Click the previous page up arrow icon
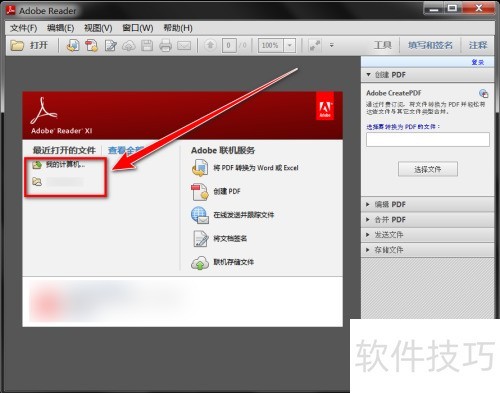The width and height of the screenshot is (500, 393). [x=210, y=45]
